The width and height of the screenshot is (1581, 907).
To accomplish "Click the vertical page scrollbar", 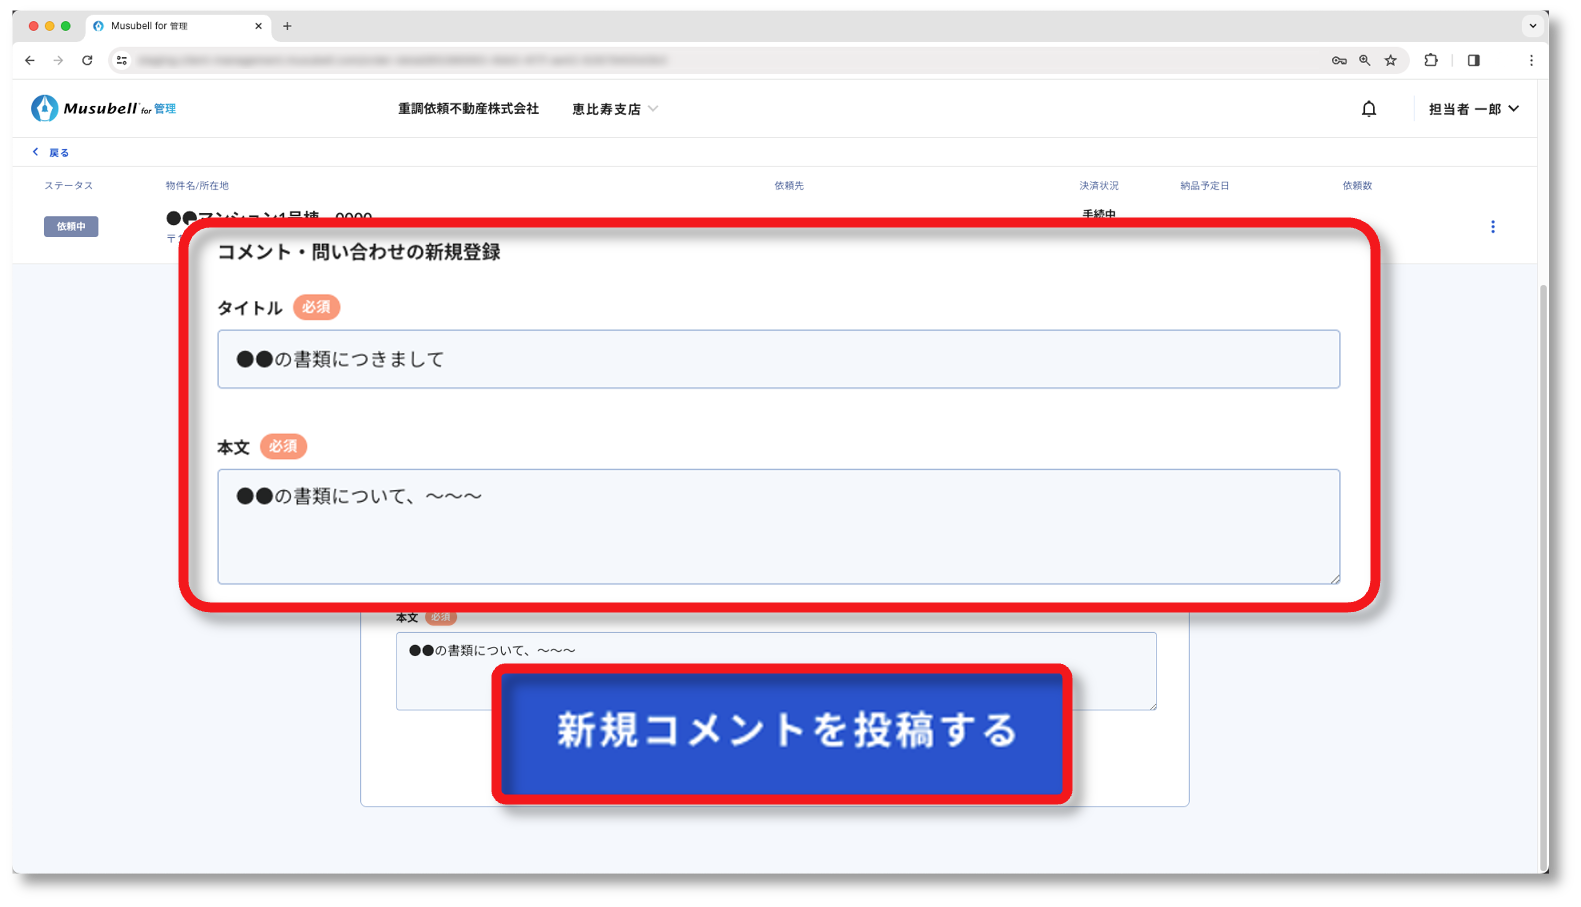I will pos(1543,500).
